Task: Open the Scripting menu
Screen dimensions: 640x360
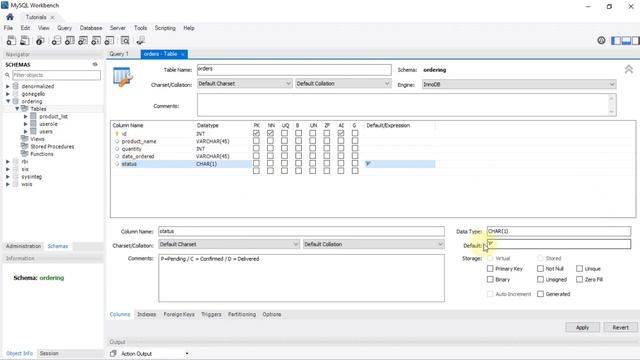Action: coord(165,28)
